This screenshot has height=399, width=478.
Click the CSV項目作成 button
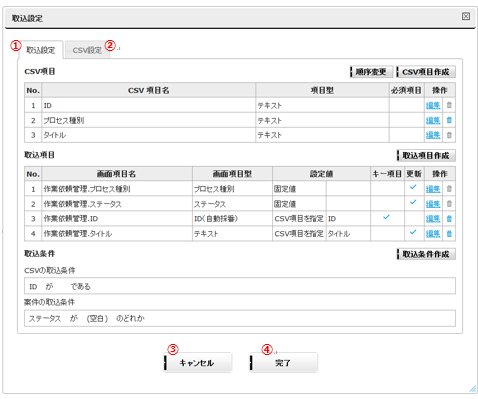pos(426,72)
